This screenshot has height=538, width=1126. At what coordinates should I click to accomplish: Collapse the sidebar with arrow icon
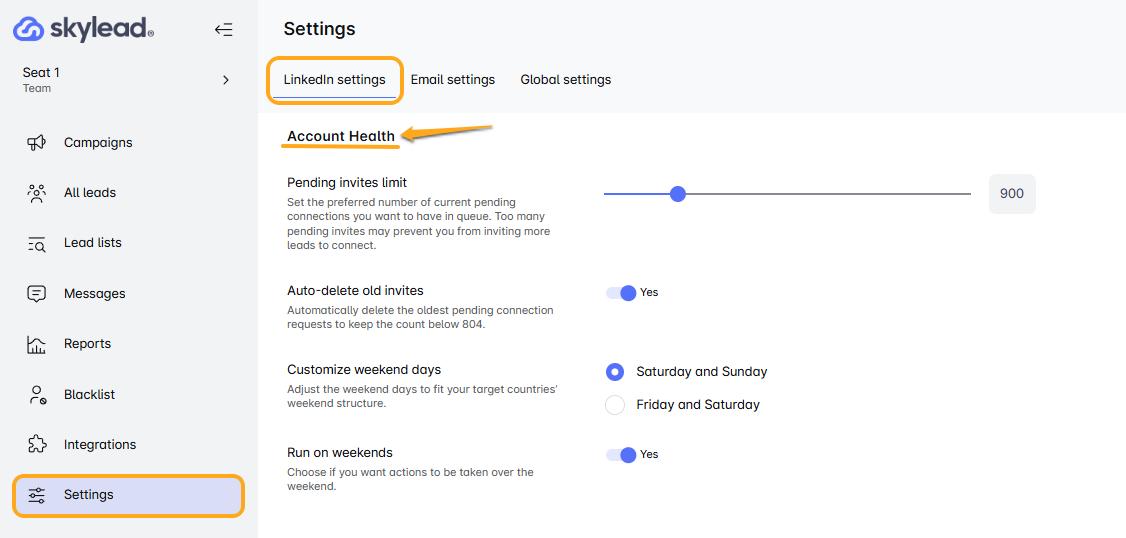click(223, 30)
